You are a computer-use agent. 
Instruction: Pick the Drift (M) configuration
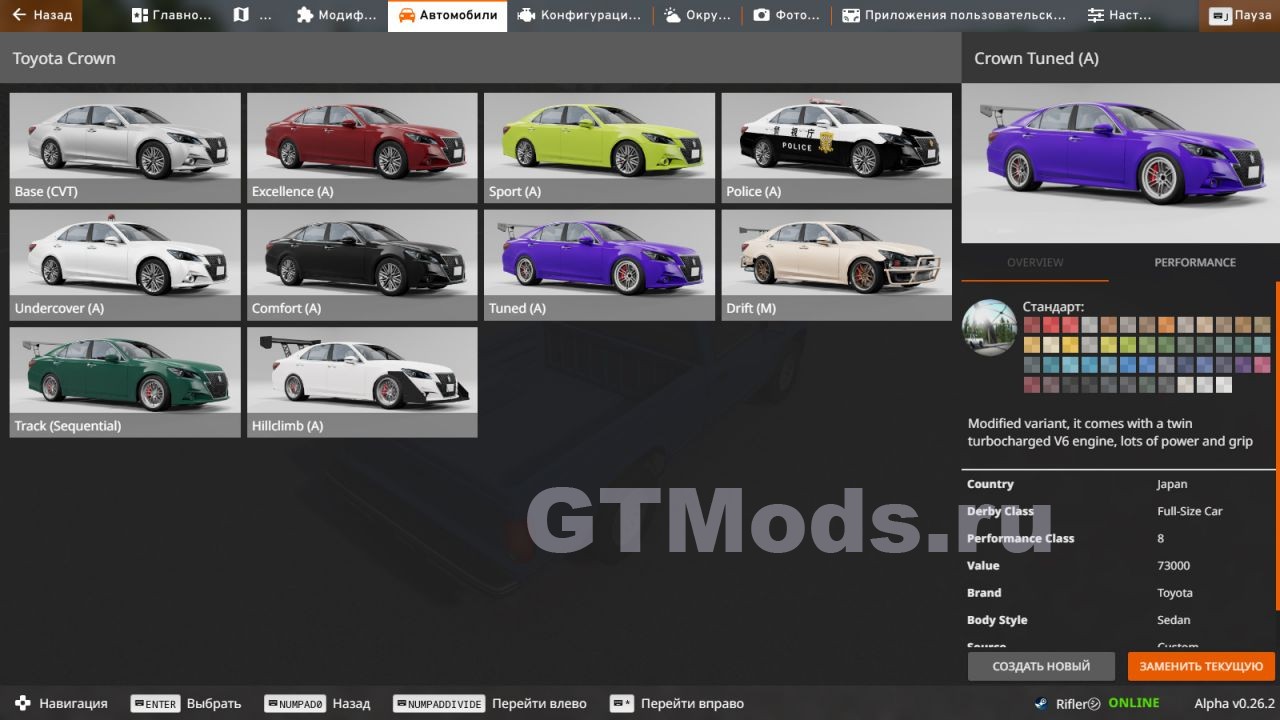tap(837, 265)
